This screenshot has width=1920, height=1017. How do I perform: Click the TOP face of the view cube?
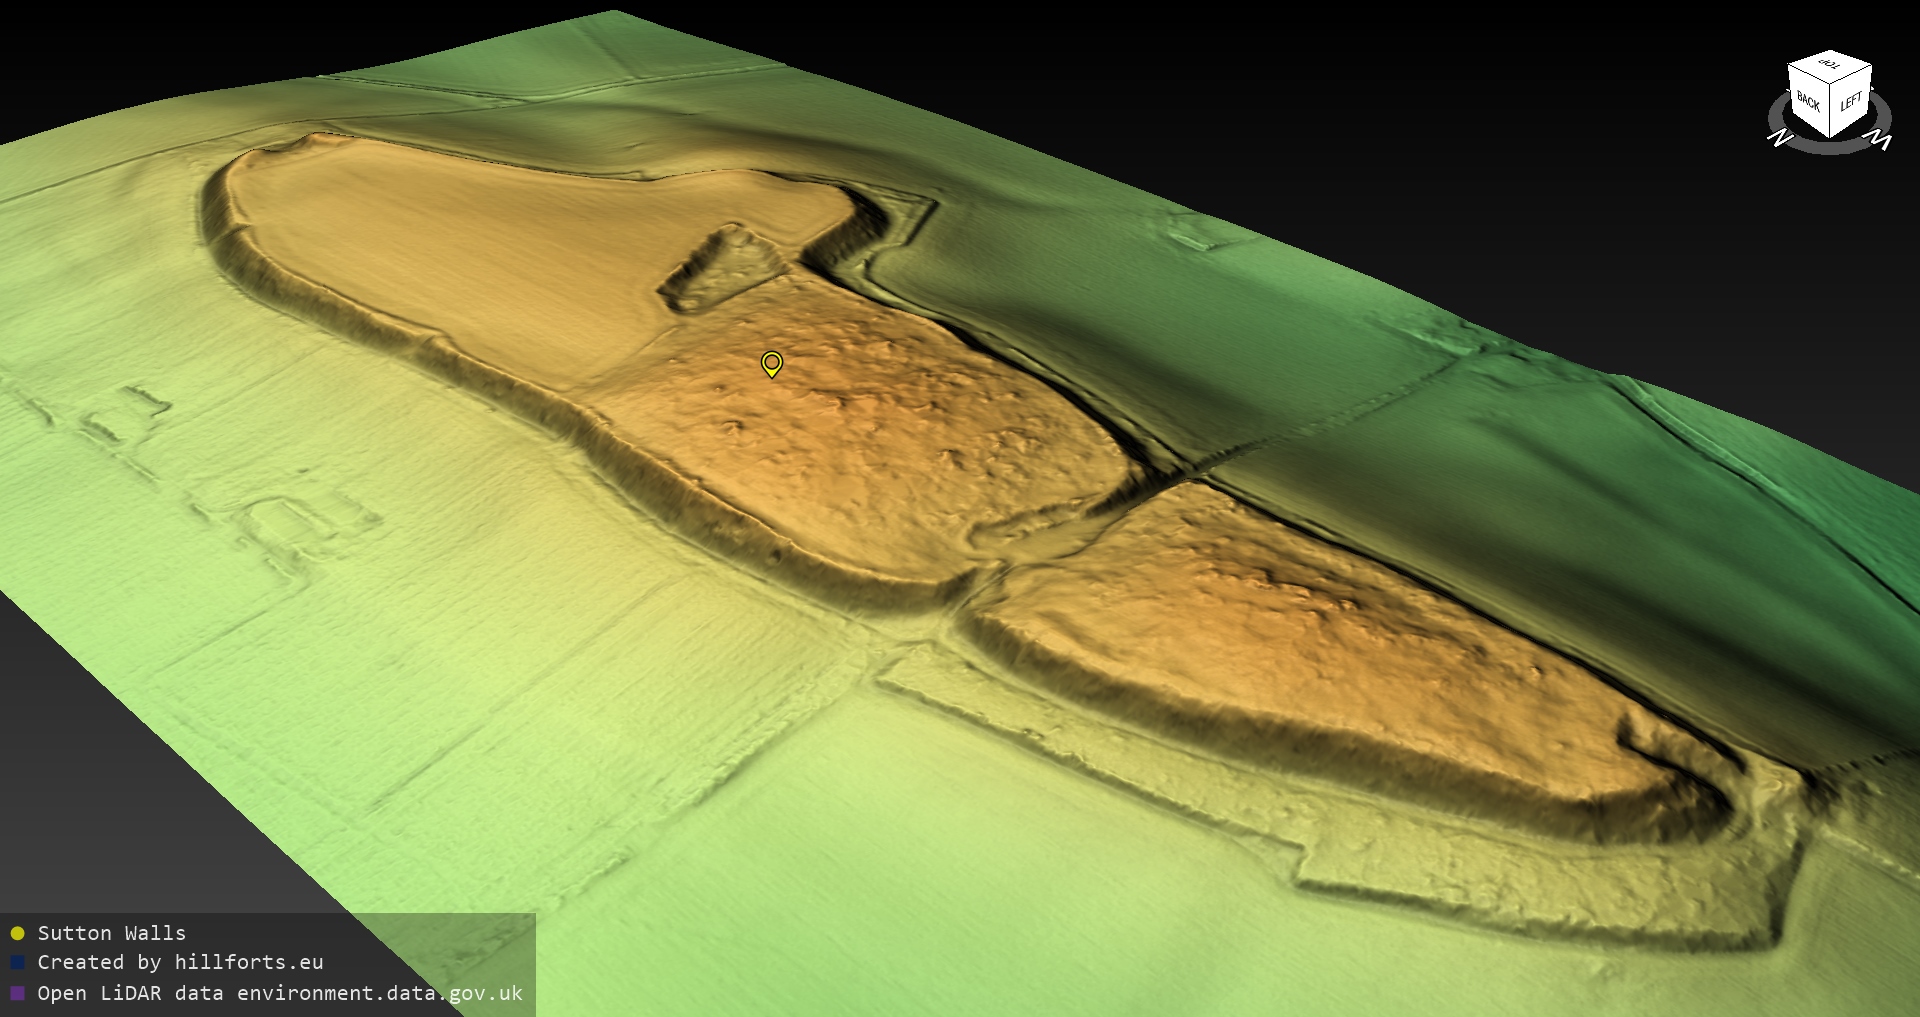[x=1829, y=65]
